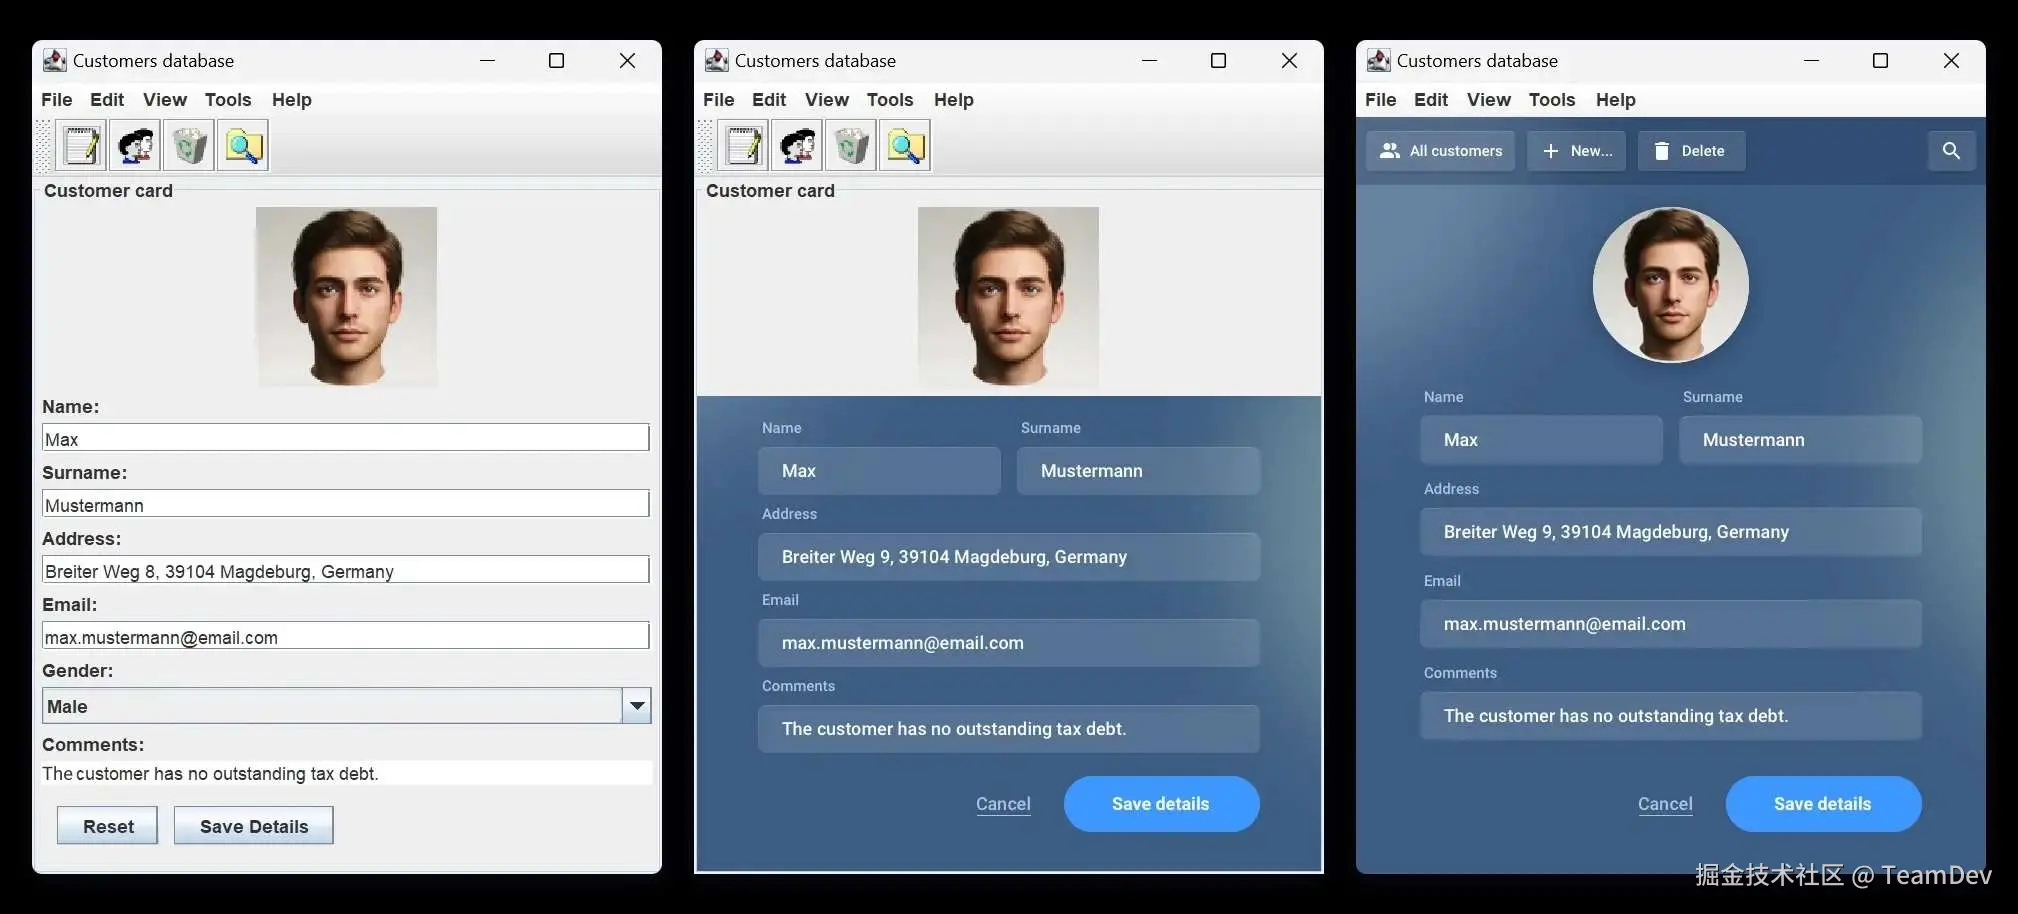Click the app icon in left window title bar
The width and height of the screenshot is (2018, 914).
[x=54, y=60]
